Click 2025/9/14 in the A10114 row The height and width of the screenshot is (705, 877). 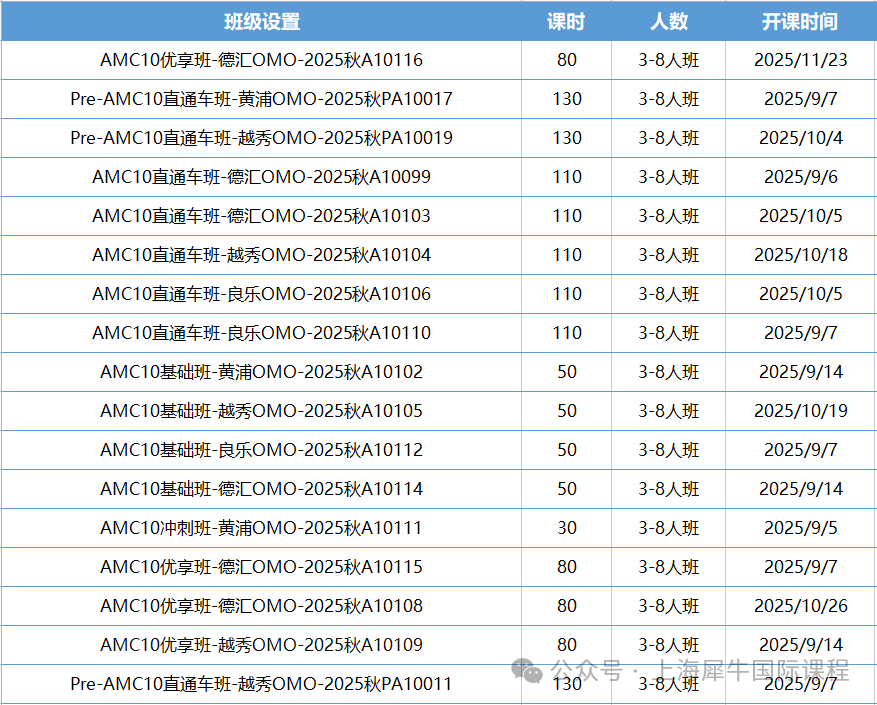coord(800,489)
